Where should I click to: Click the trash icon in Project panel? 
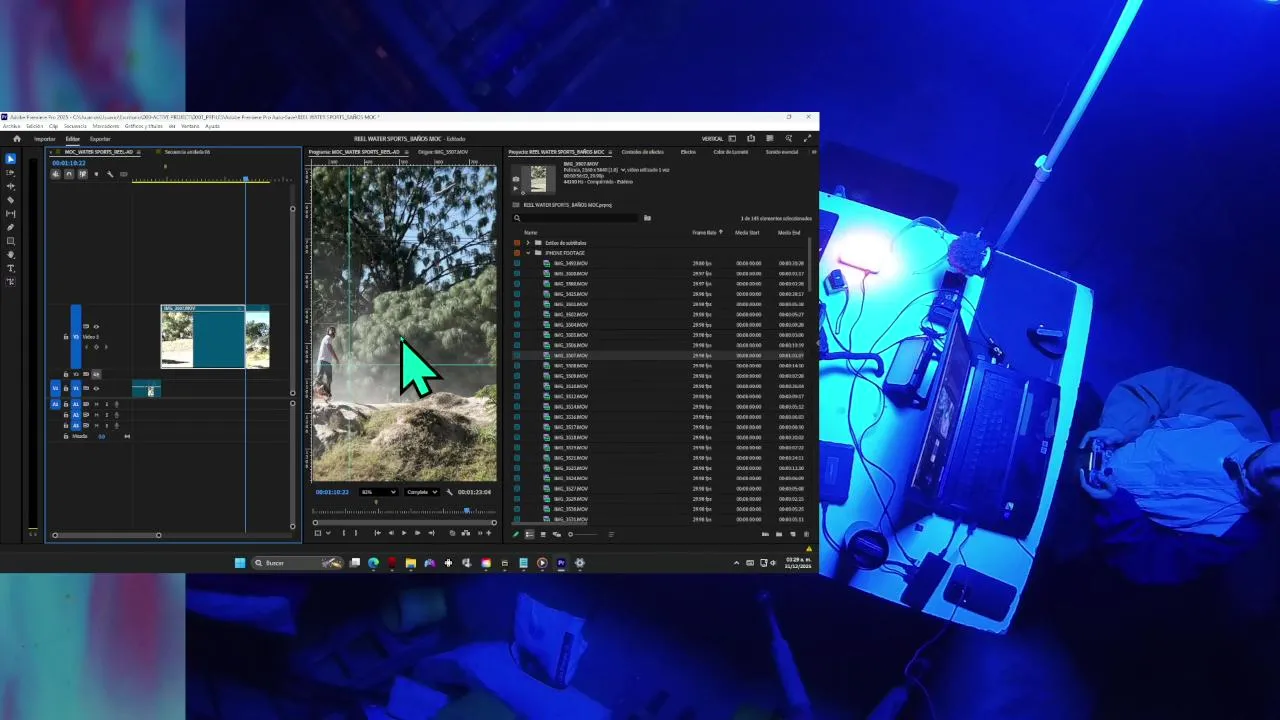(806, 534)
